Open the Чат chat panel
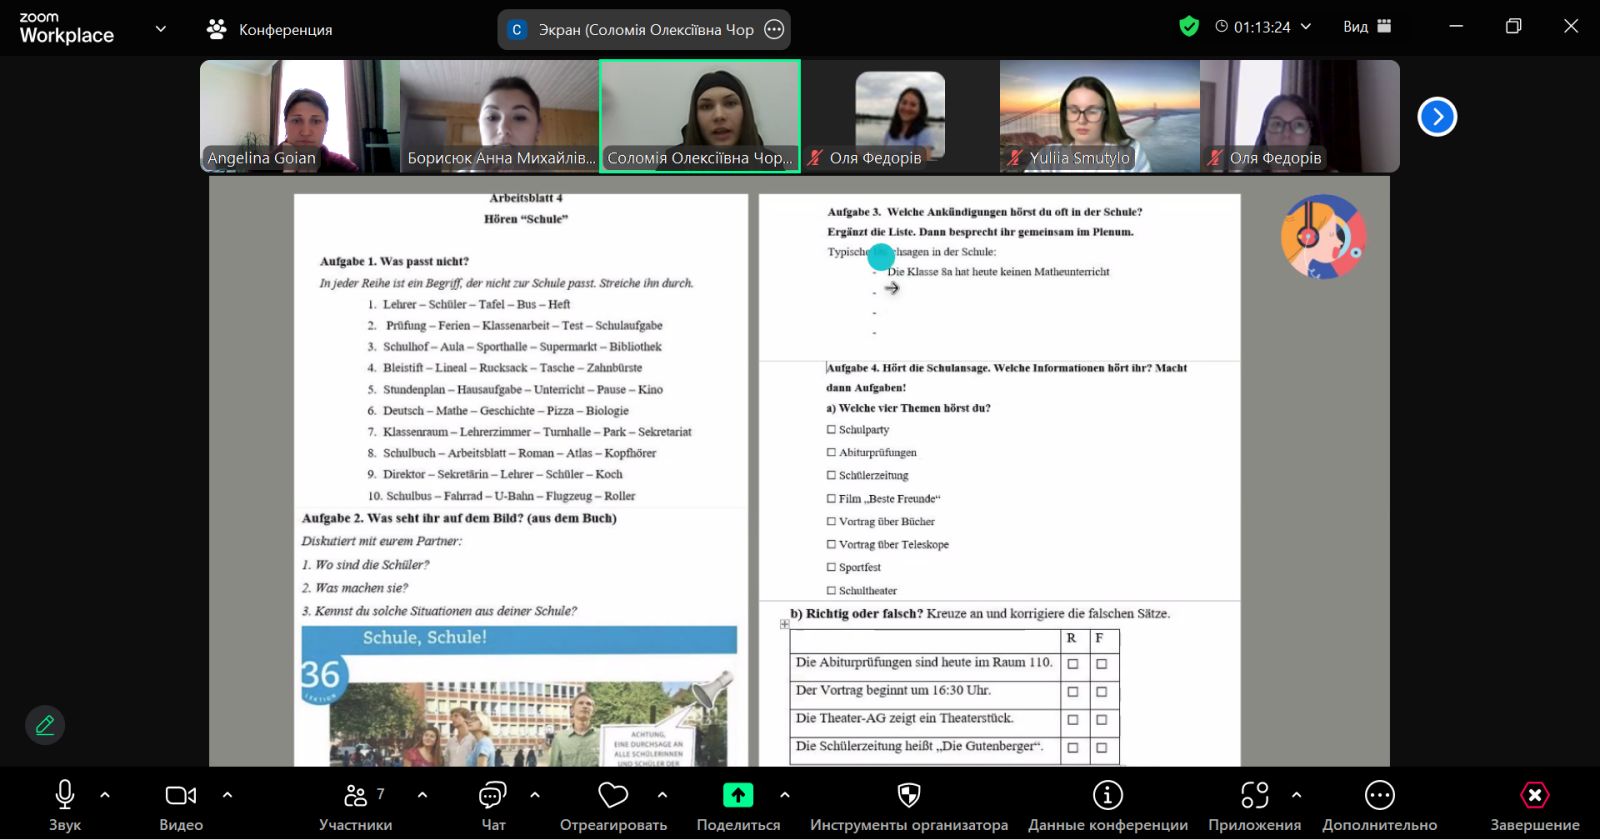This screenshot has width=1600, height=840. 493,795
